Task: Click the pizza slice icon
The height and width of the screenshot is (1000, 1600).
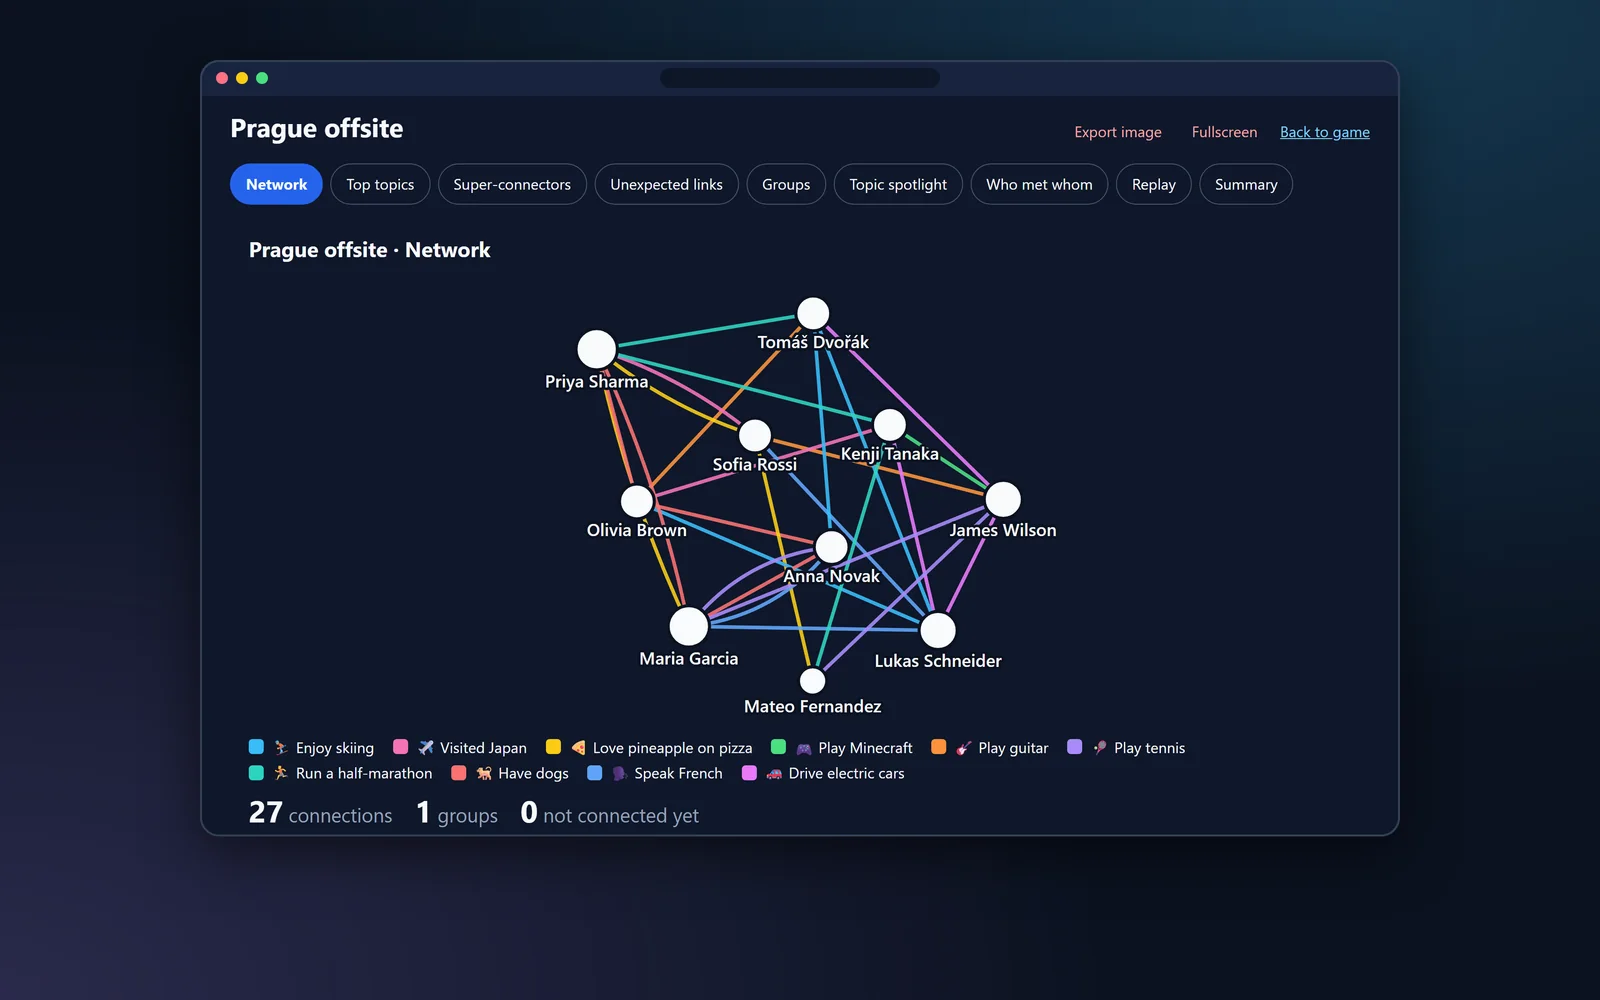Action: 578,748
